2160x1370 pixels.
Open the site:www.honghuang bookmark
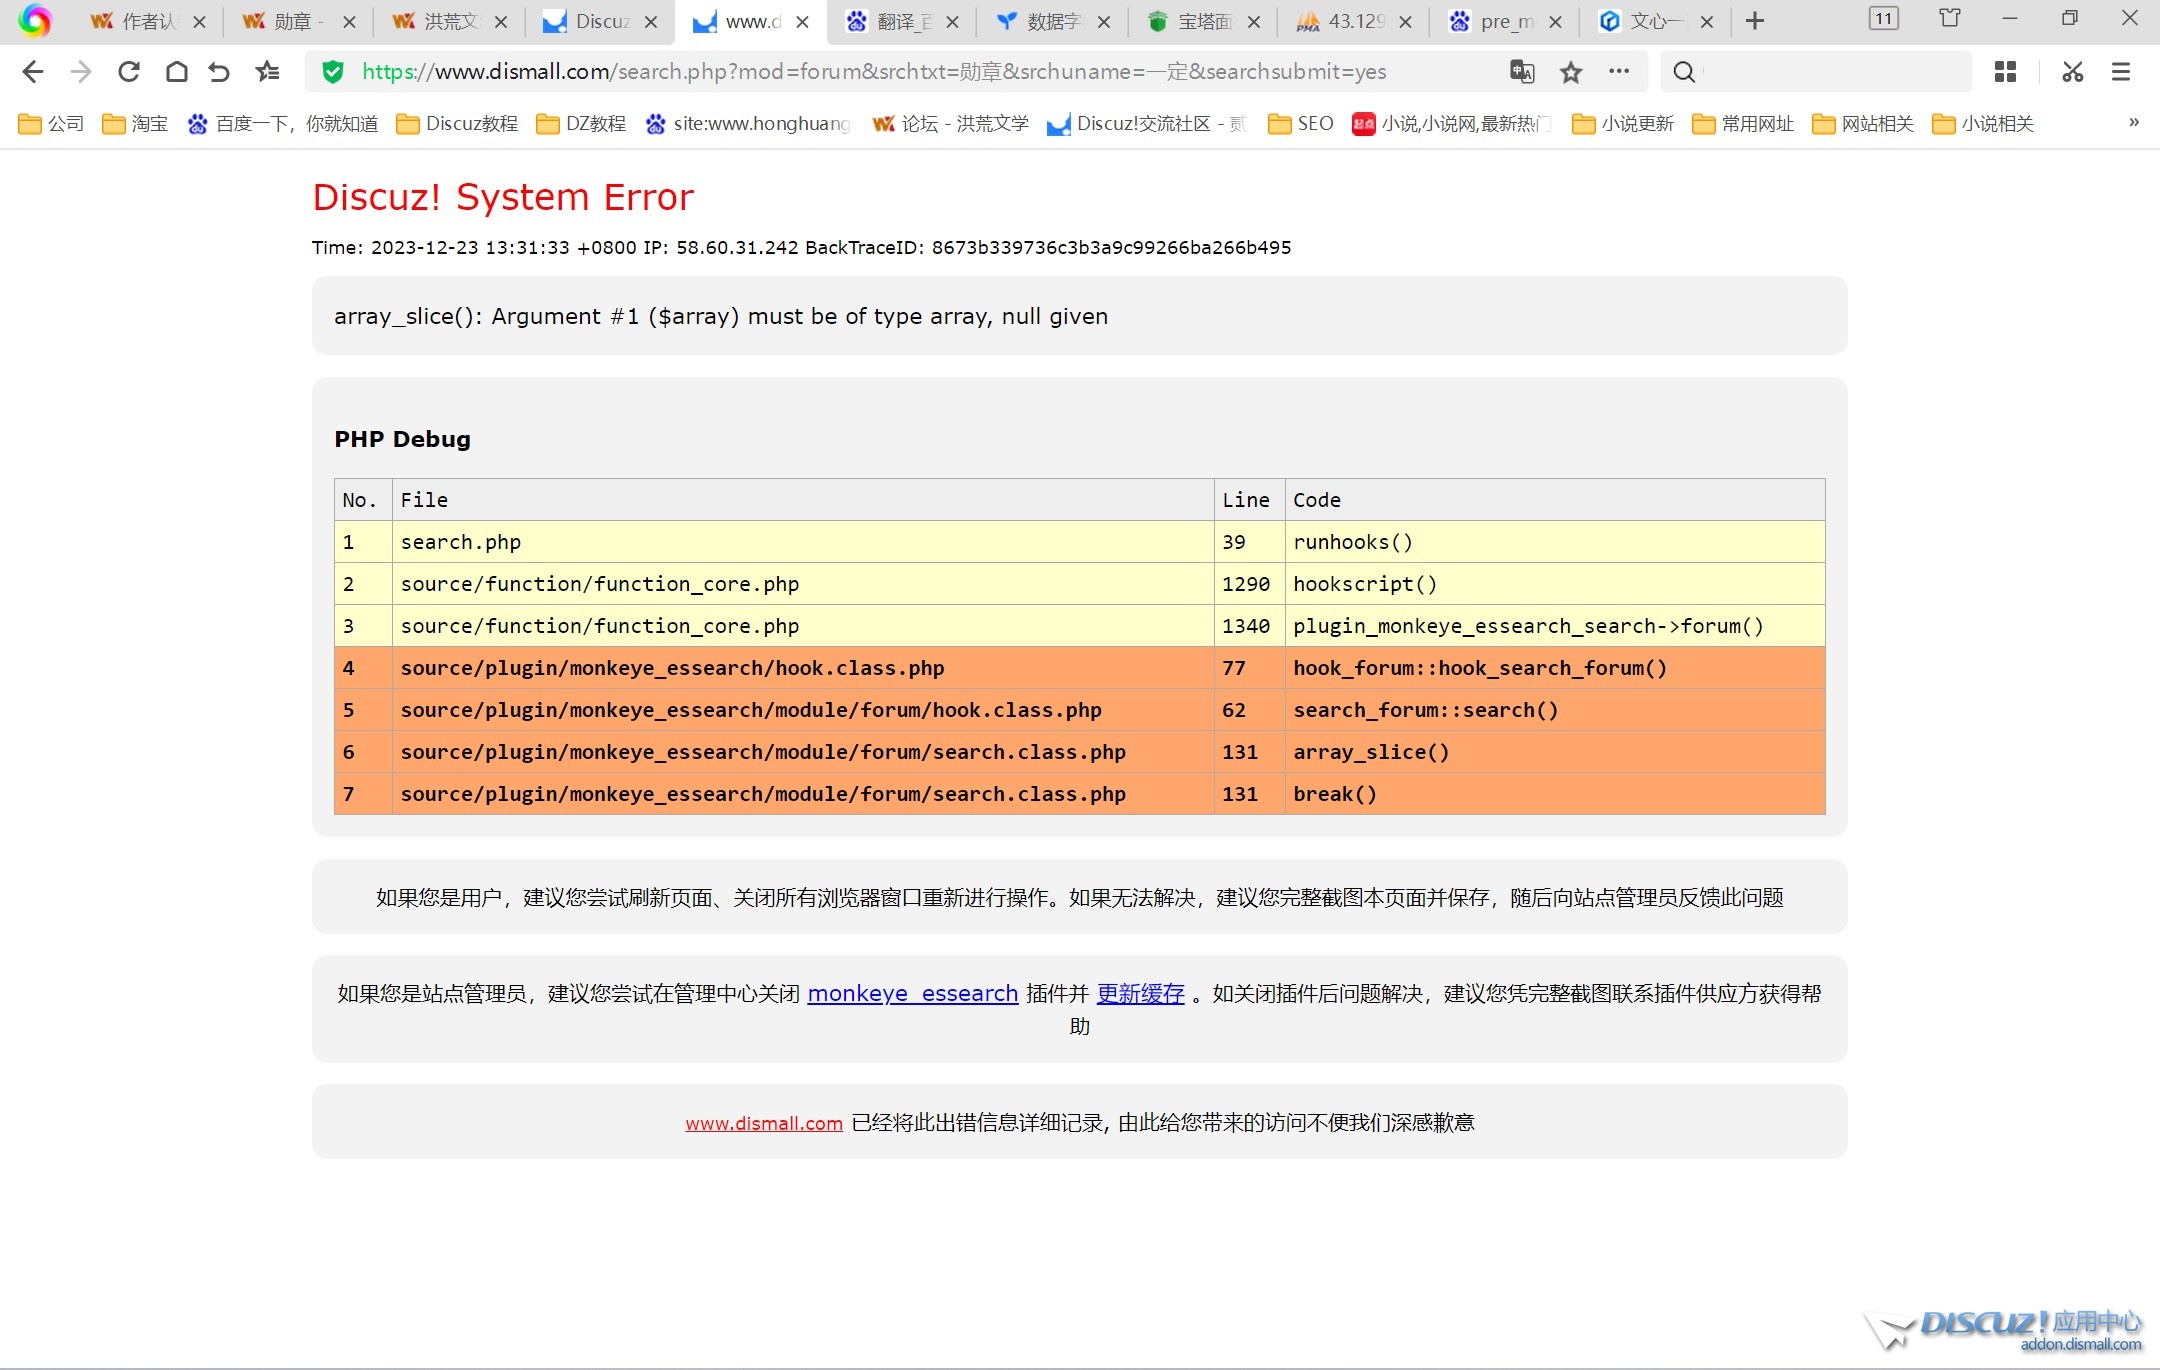coord(748,124)
